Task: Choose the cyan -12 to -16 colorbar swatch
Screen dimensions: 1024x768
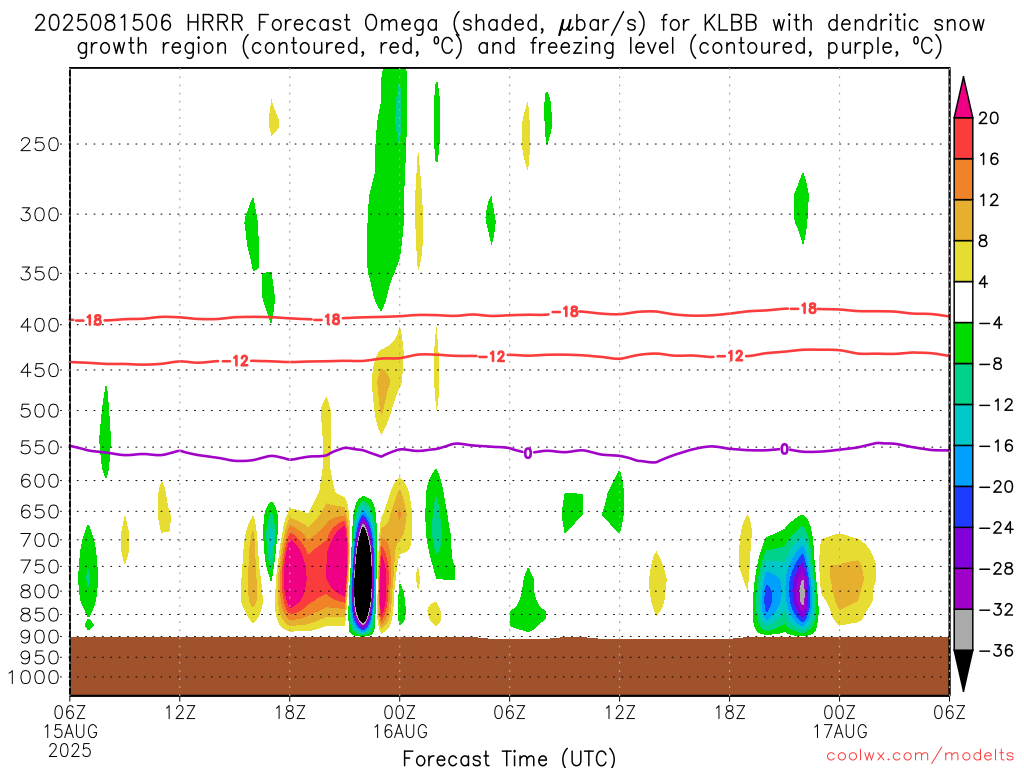Action: pyautogui.click(x=963, y=425)
